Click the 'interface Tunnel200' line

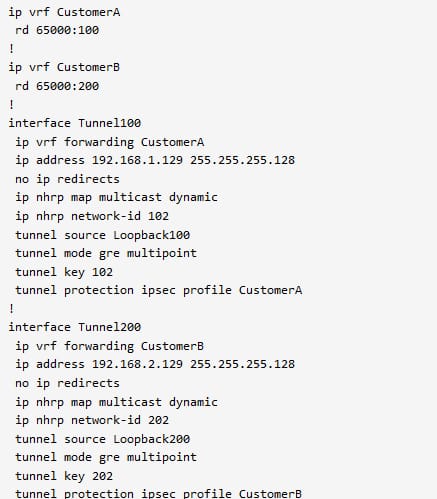point(75,327)
